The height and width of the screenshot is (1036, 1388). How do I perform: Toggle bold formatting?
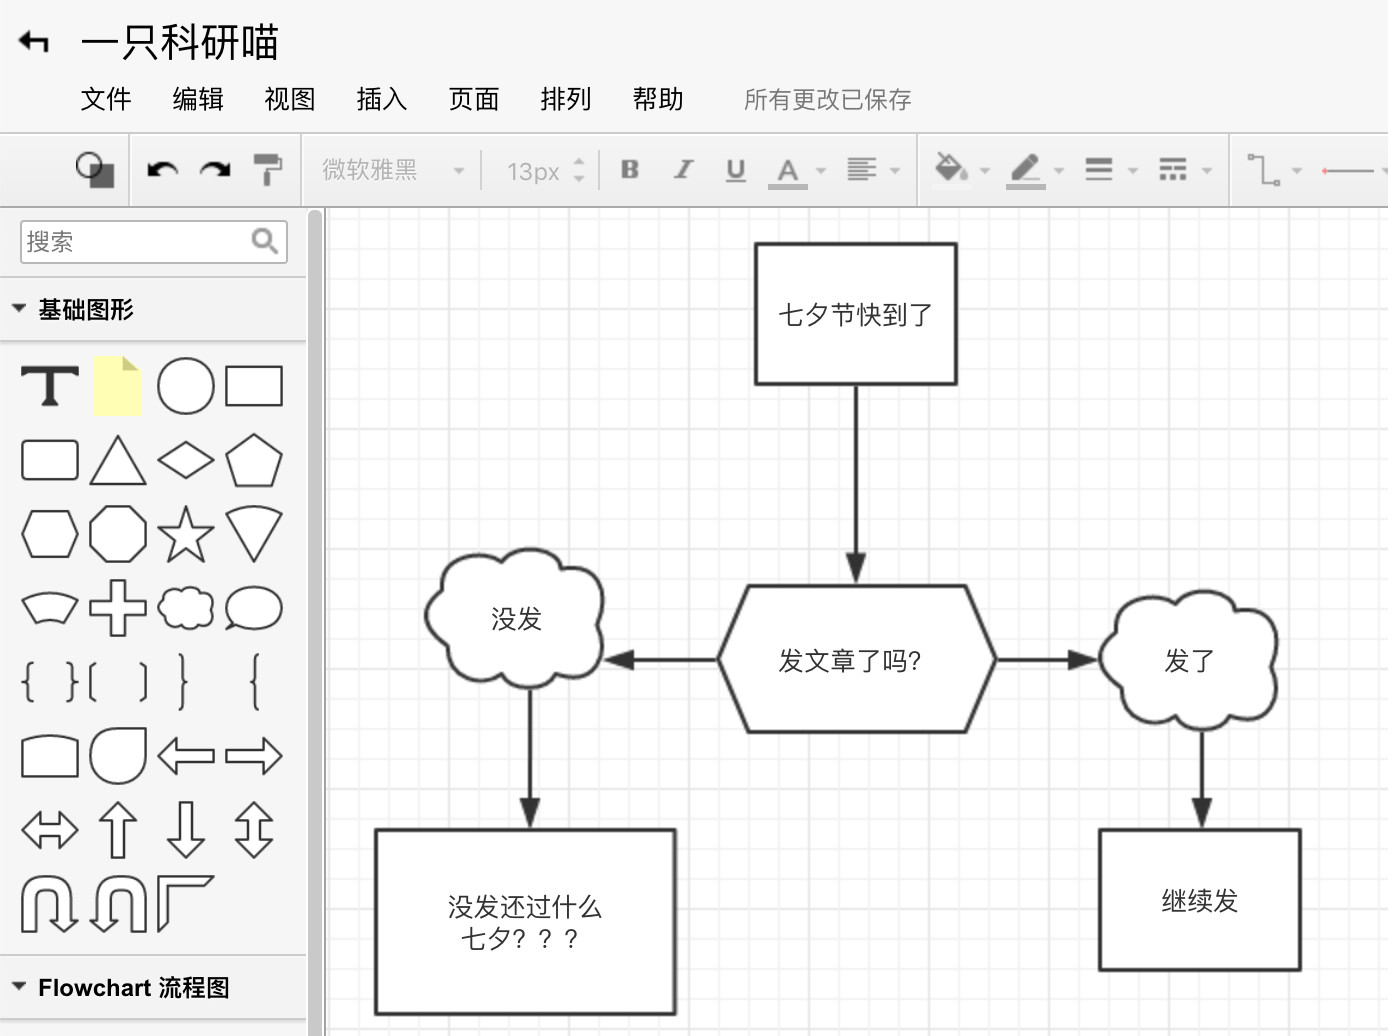point(629,169)
